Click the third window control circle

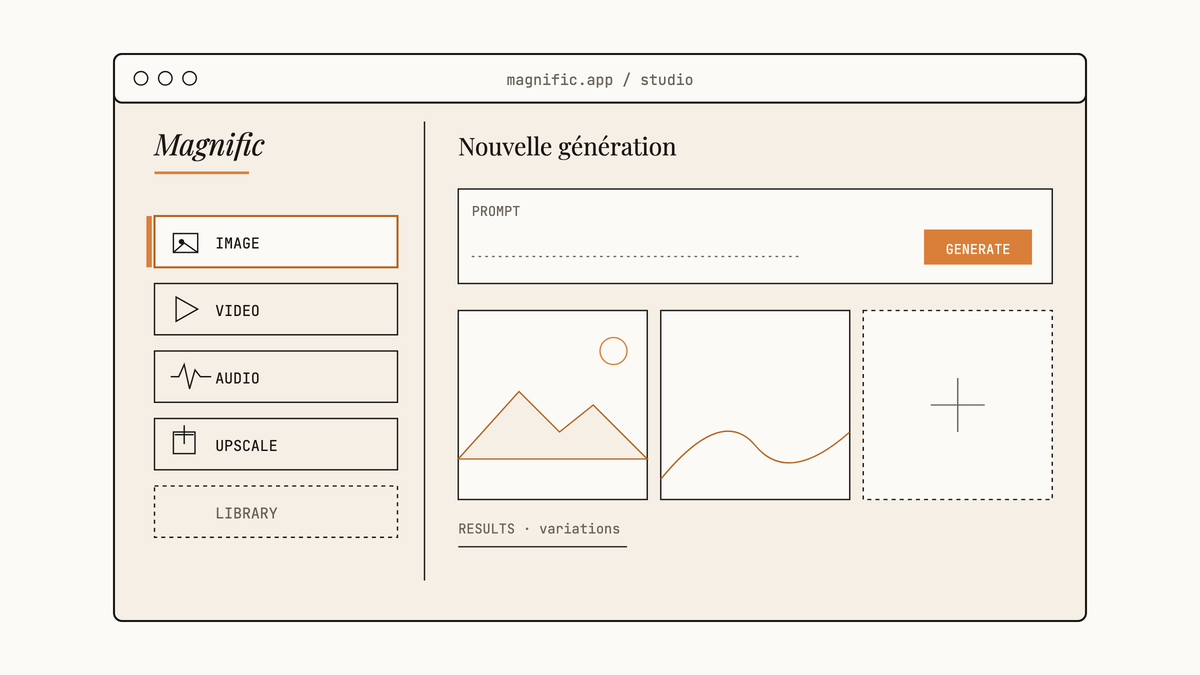pos(189,78)
